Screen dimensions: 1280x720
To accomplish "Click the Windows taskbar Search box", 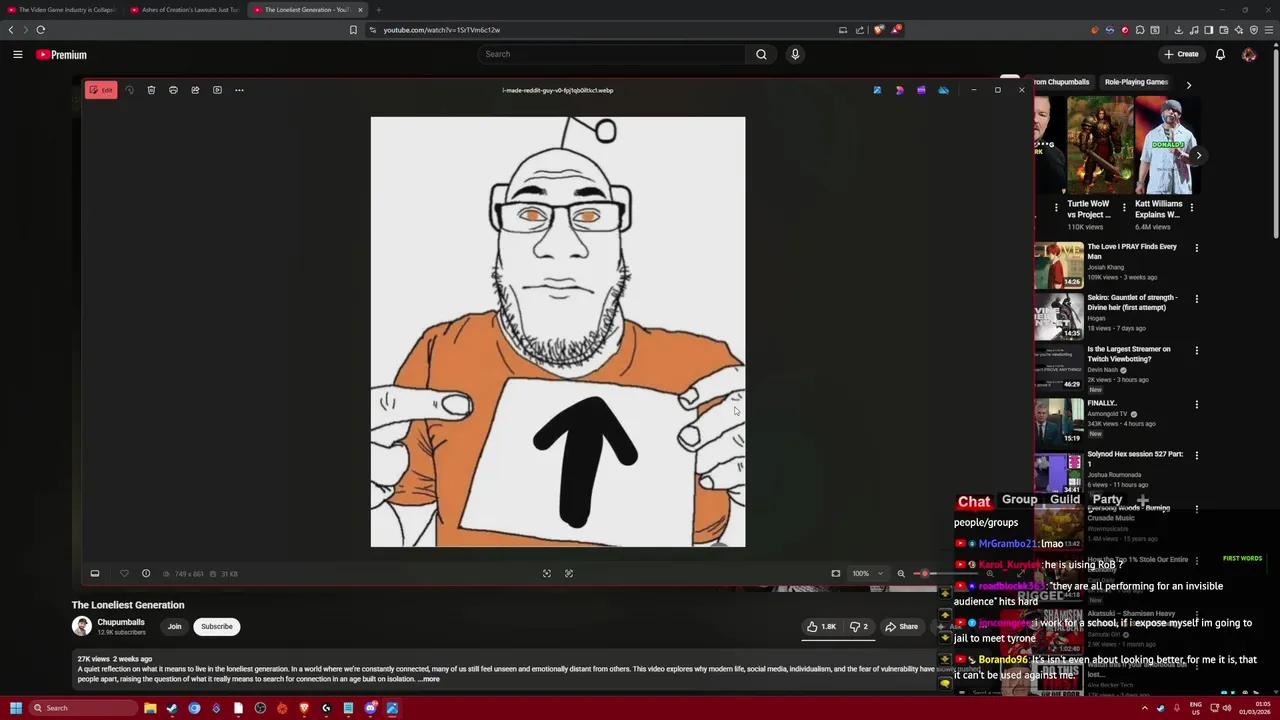I will pyautogui.click(x=84, y=708).
